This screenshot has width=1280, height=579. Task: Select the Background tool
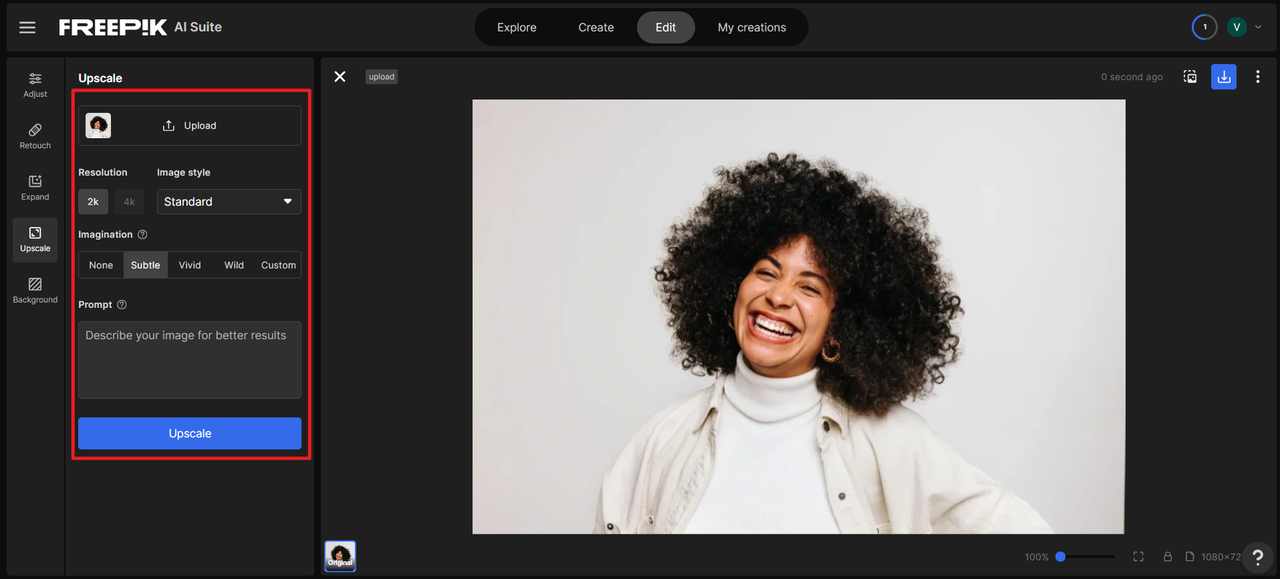click(x=35, y=290)
